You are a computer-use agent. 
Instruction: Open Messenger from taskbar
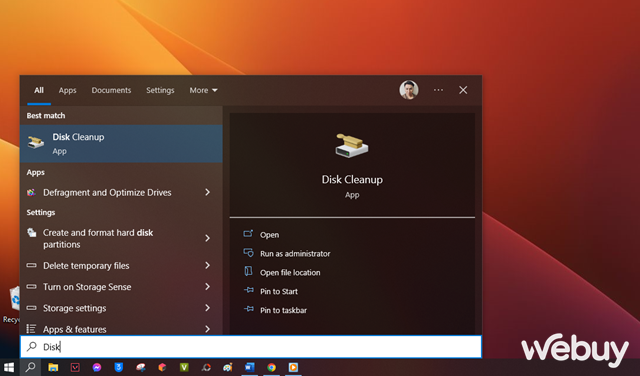point(97,367)
